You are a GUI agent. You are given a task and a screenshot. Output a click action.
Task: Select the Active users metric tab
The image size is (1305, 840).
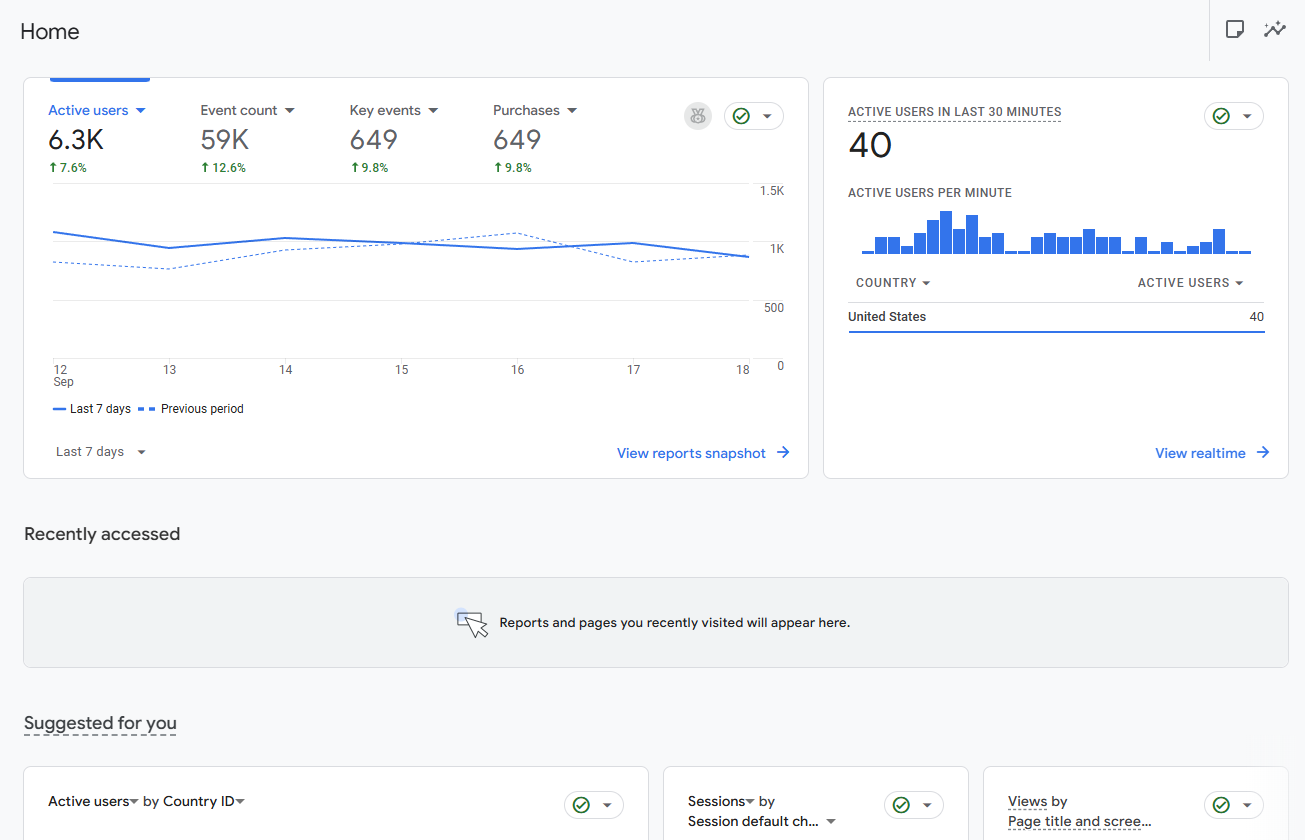click(x=89, y=110)
